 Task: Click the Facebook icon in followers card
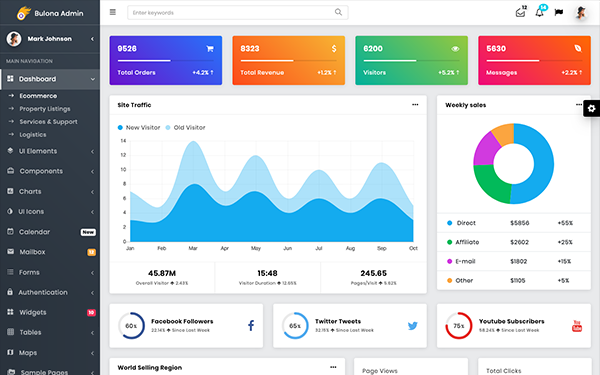[x=251, y=326]
